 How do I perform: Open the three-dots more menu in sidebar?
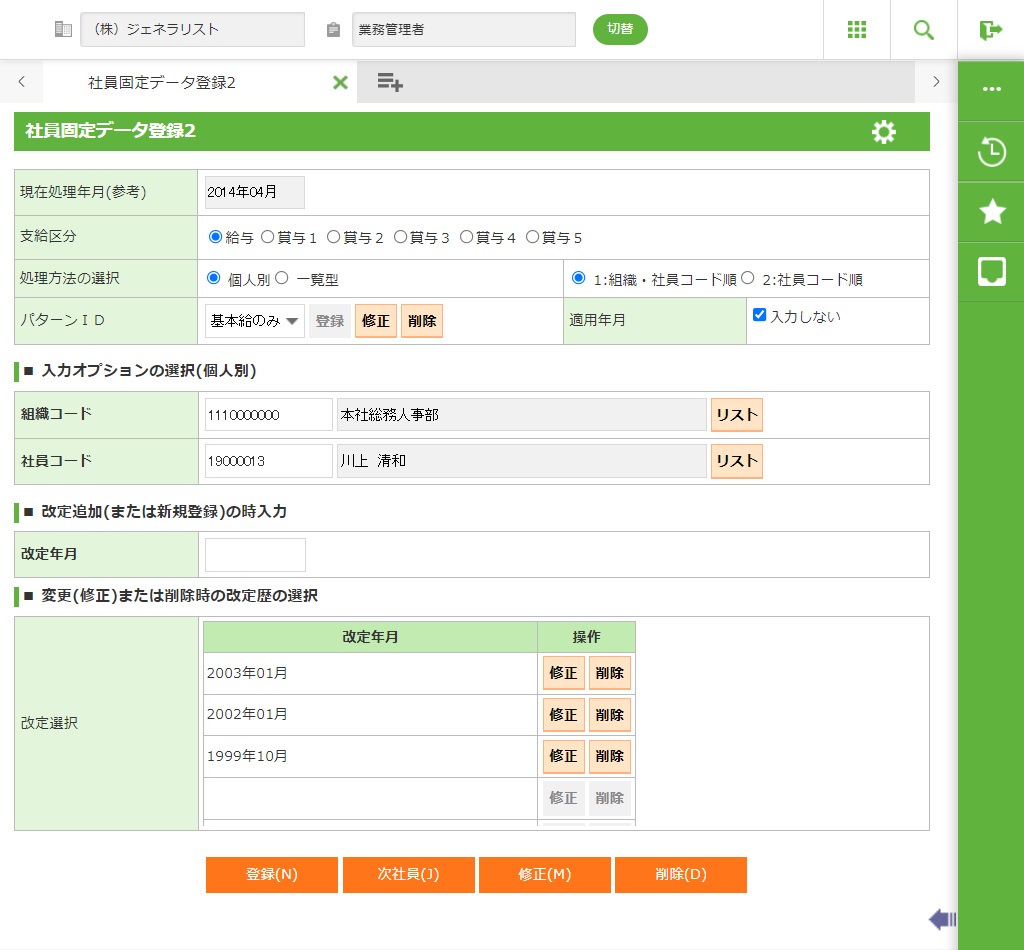[991, 89]
